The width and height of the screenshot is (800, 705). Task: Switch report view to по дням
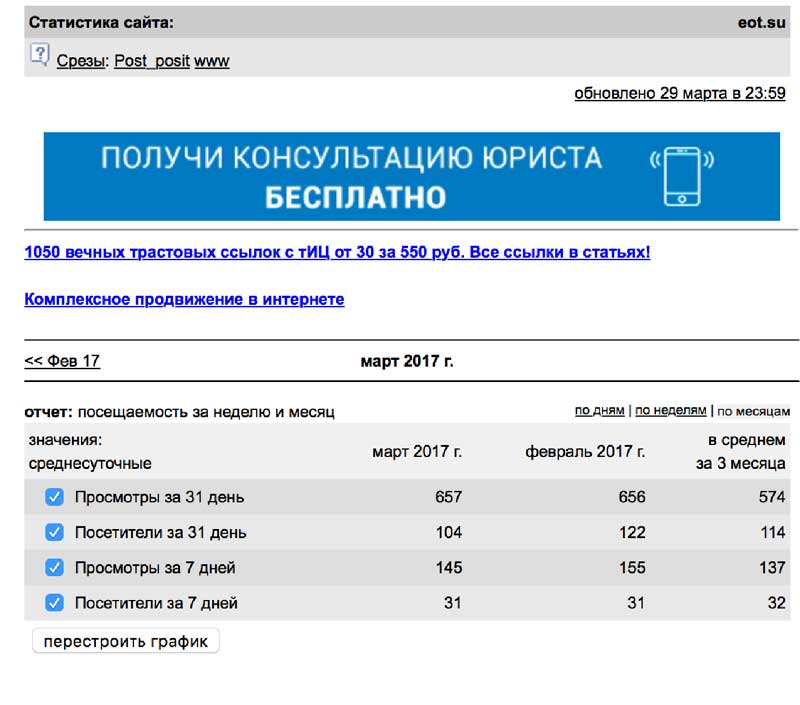[x=599, y=411]
